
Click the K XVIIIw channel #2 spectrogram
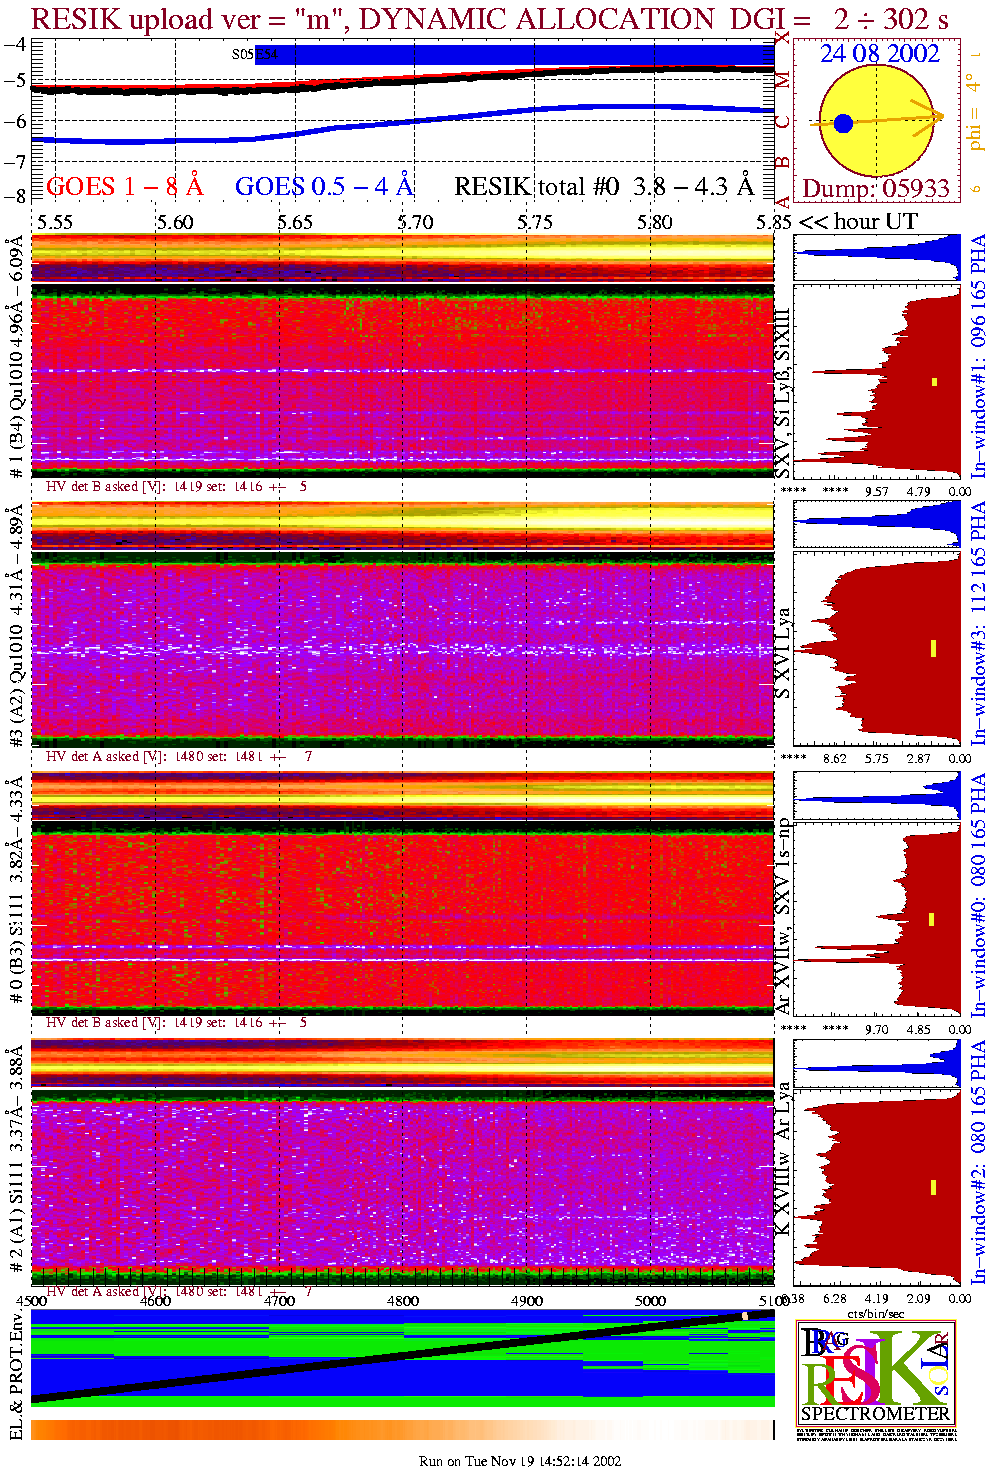pyautogui.click(x=402, y=1185)
